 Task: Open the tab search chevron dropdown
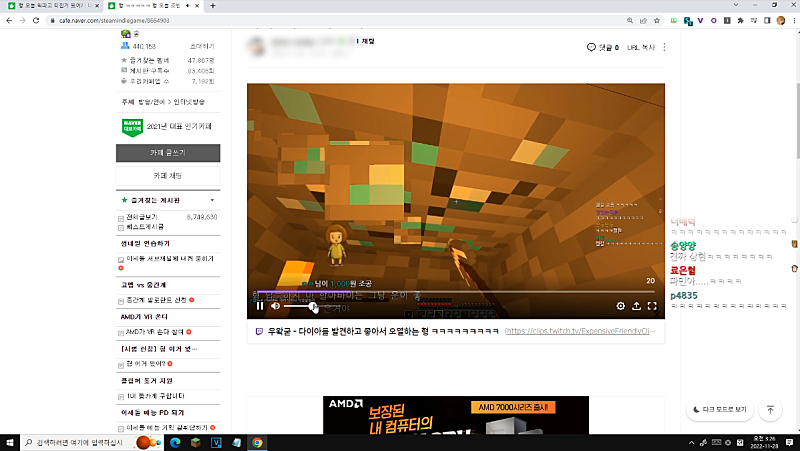click(736, 5)
